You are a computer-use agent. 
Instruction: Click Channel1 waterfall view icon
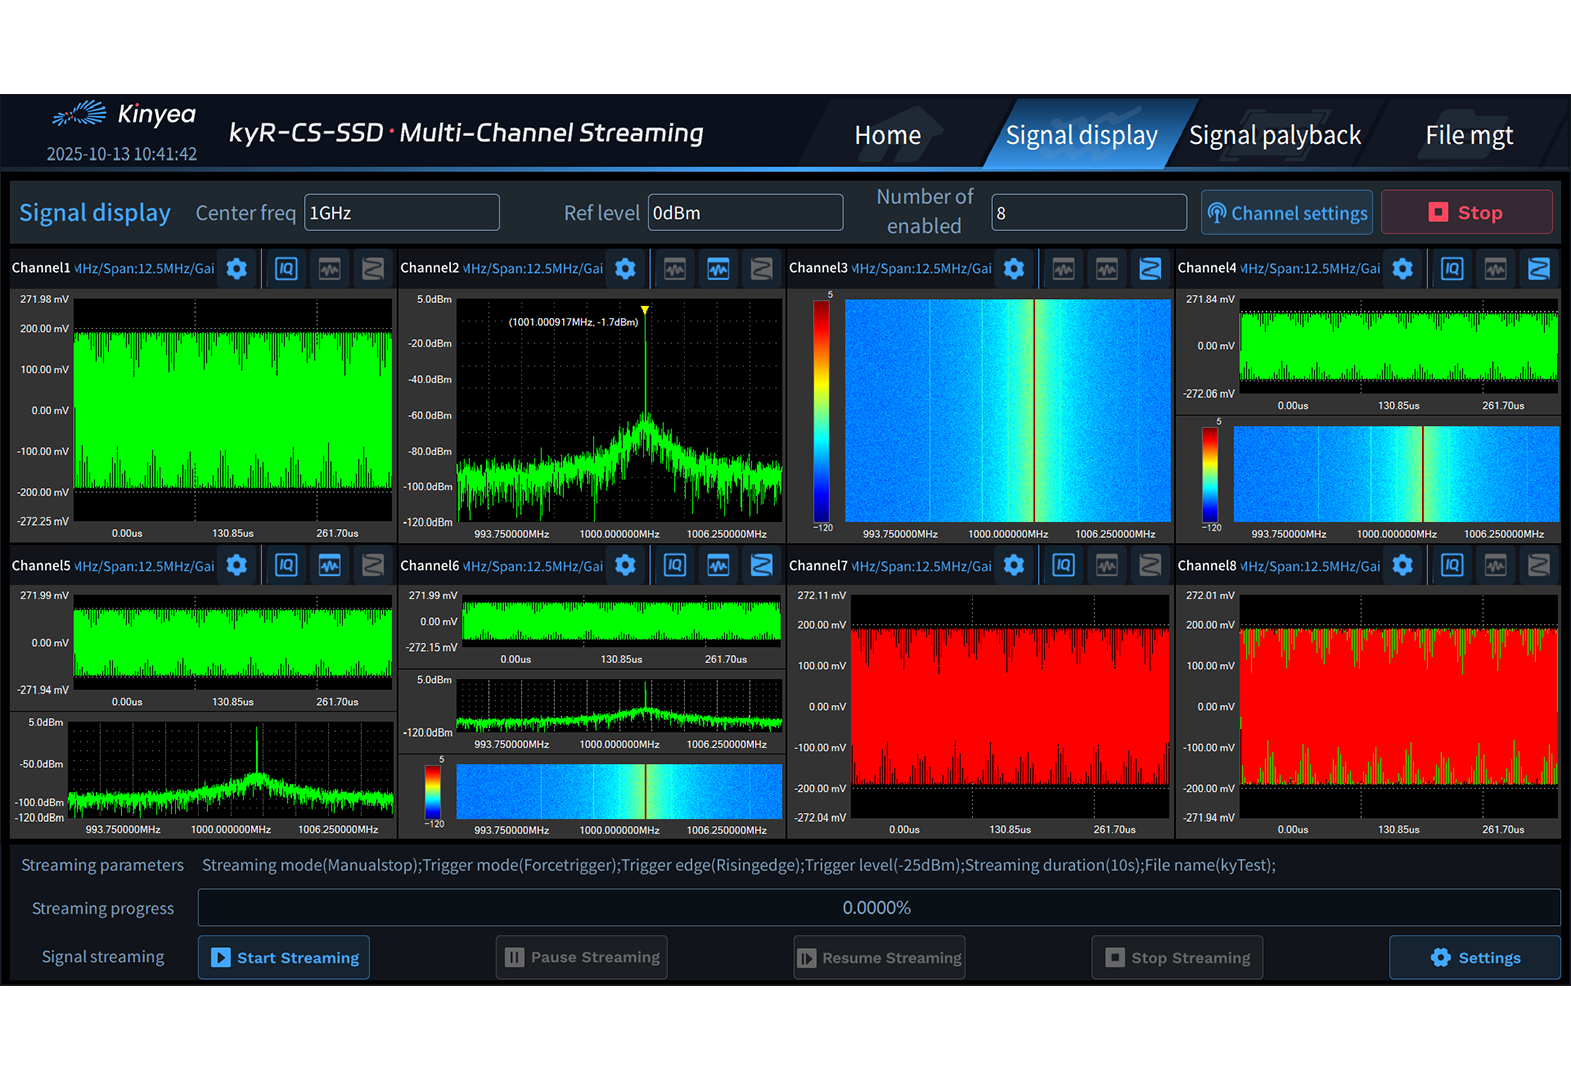pyautogui.click(x=373, y=269)
